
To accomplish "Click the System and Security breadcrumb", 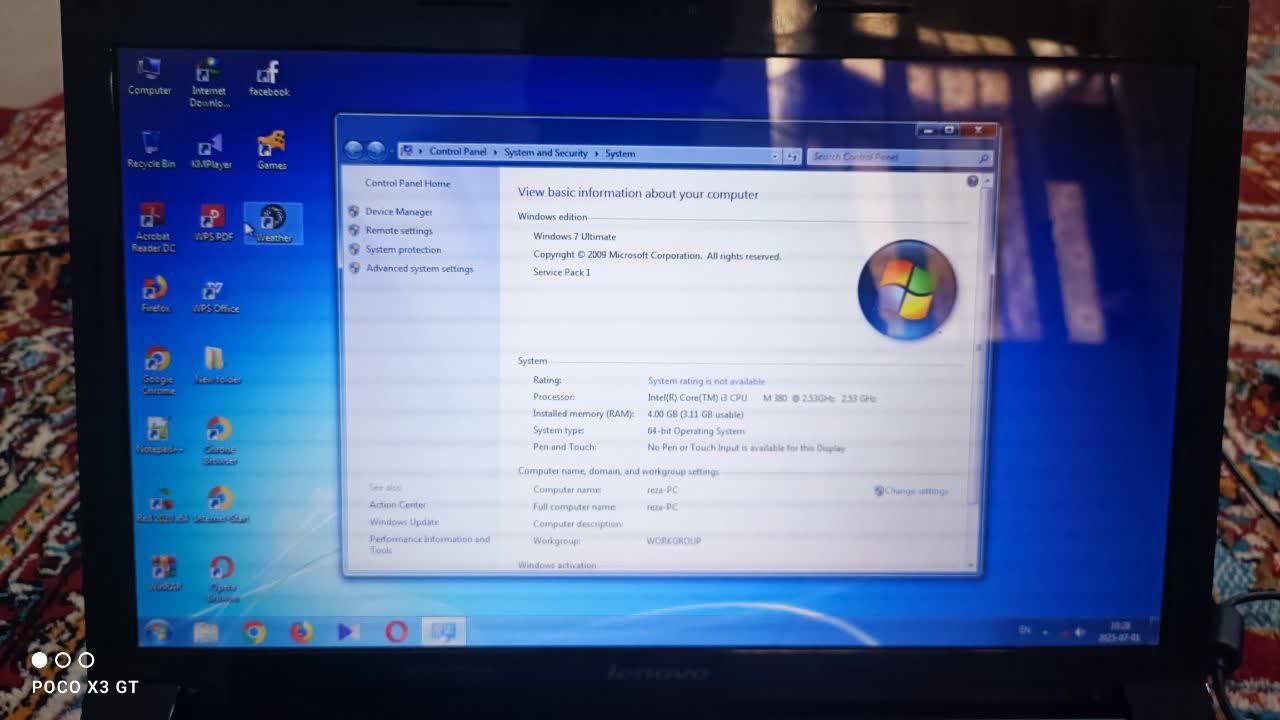I will 546,153.
